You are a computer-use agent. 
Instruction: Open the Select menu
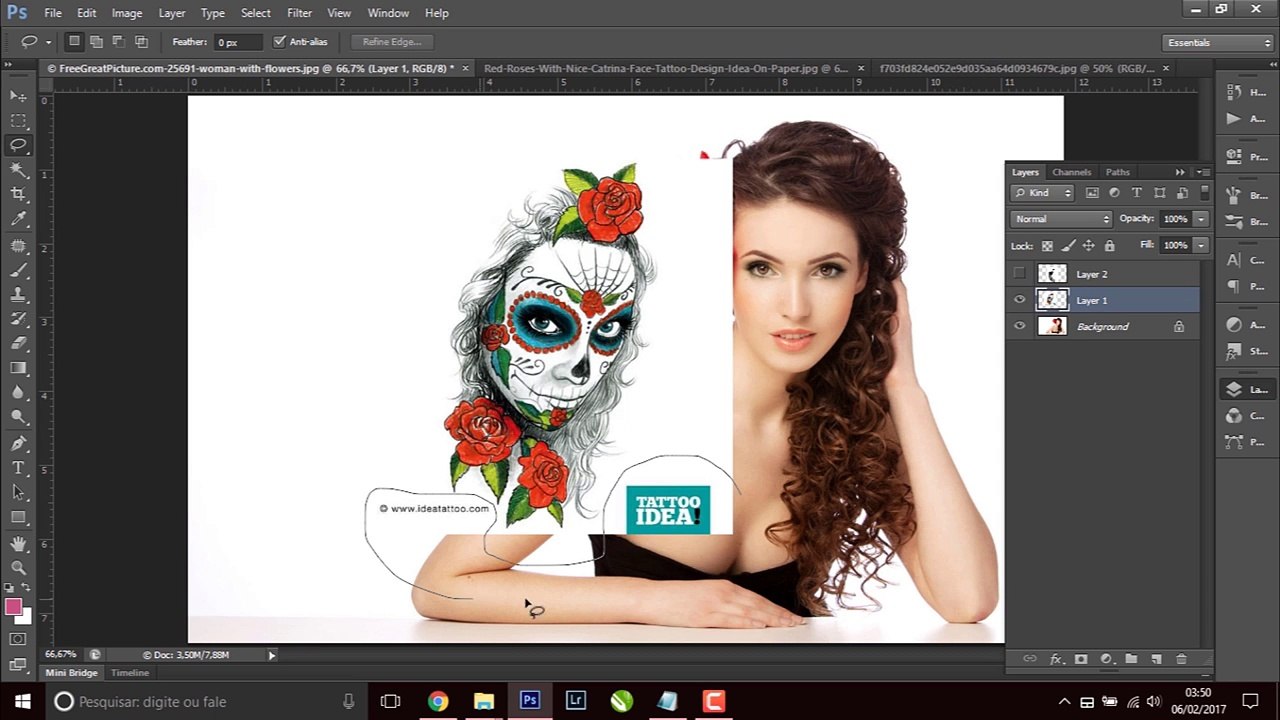click(x=255, y=13)
